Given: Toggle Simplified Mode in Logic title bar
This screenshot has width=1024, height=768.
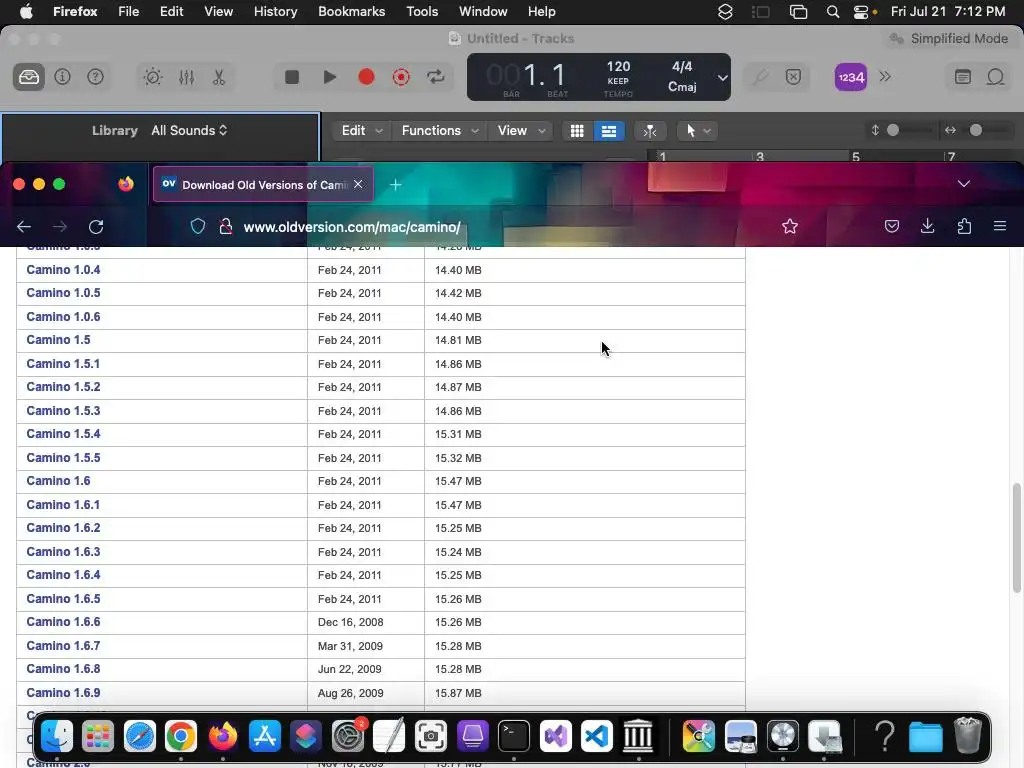Looking at the screenshot, I should (x=949, y=39).
